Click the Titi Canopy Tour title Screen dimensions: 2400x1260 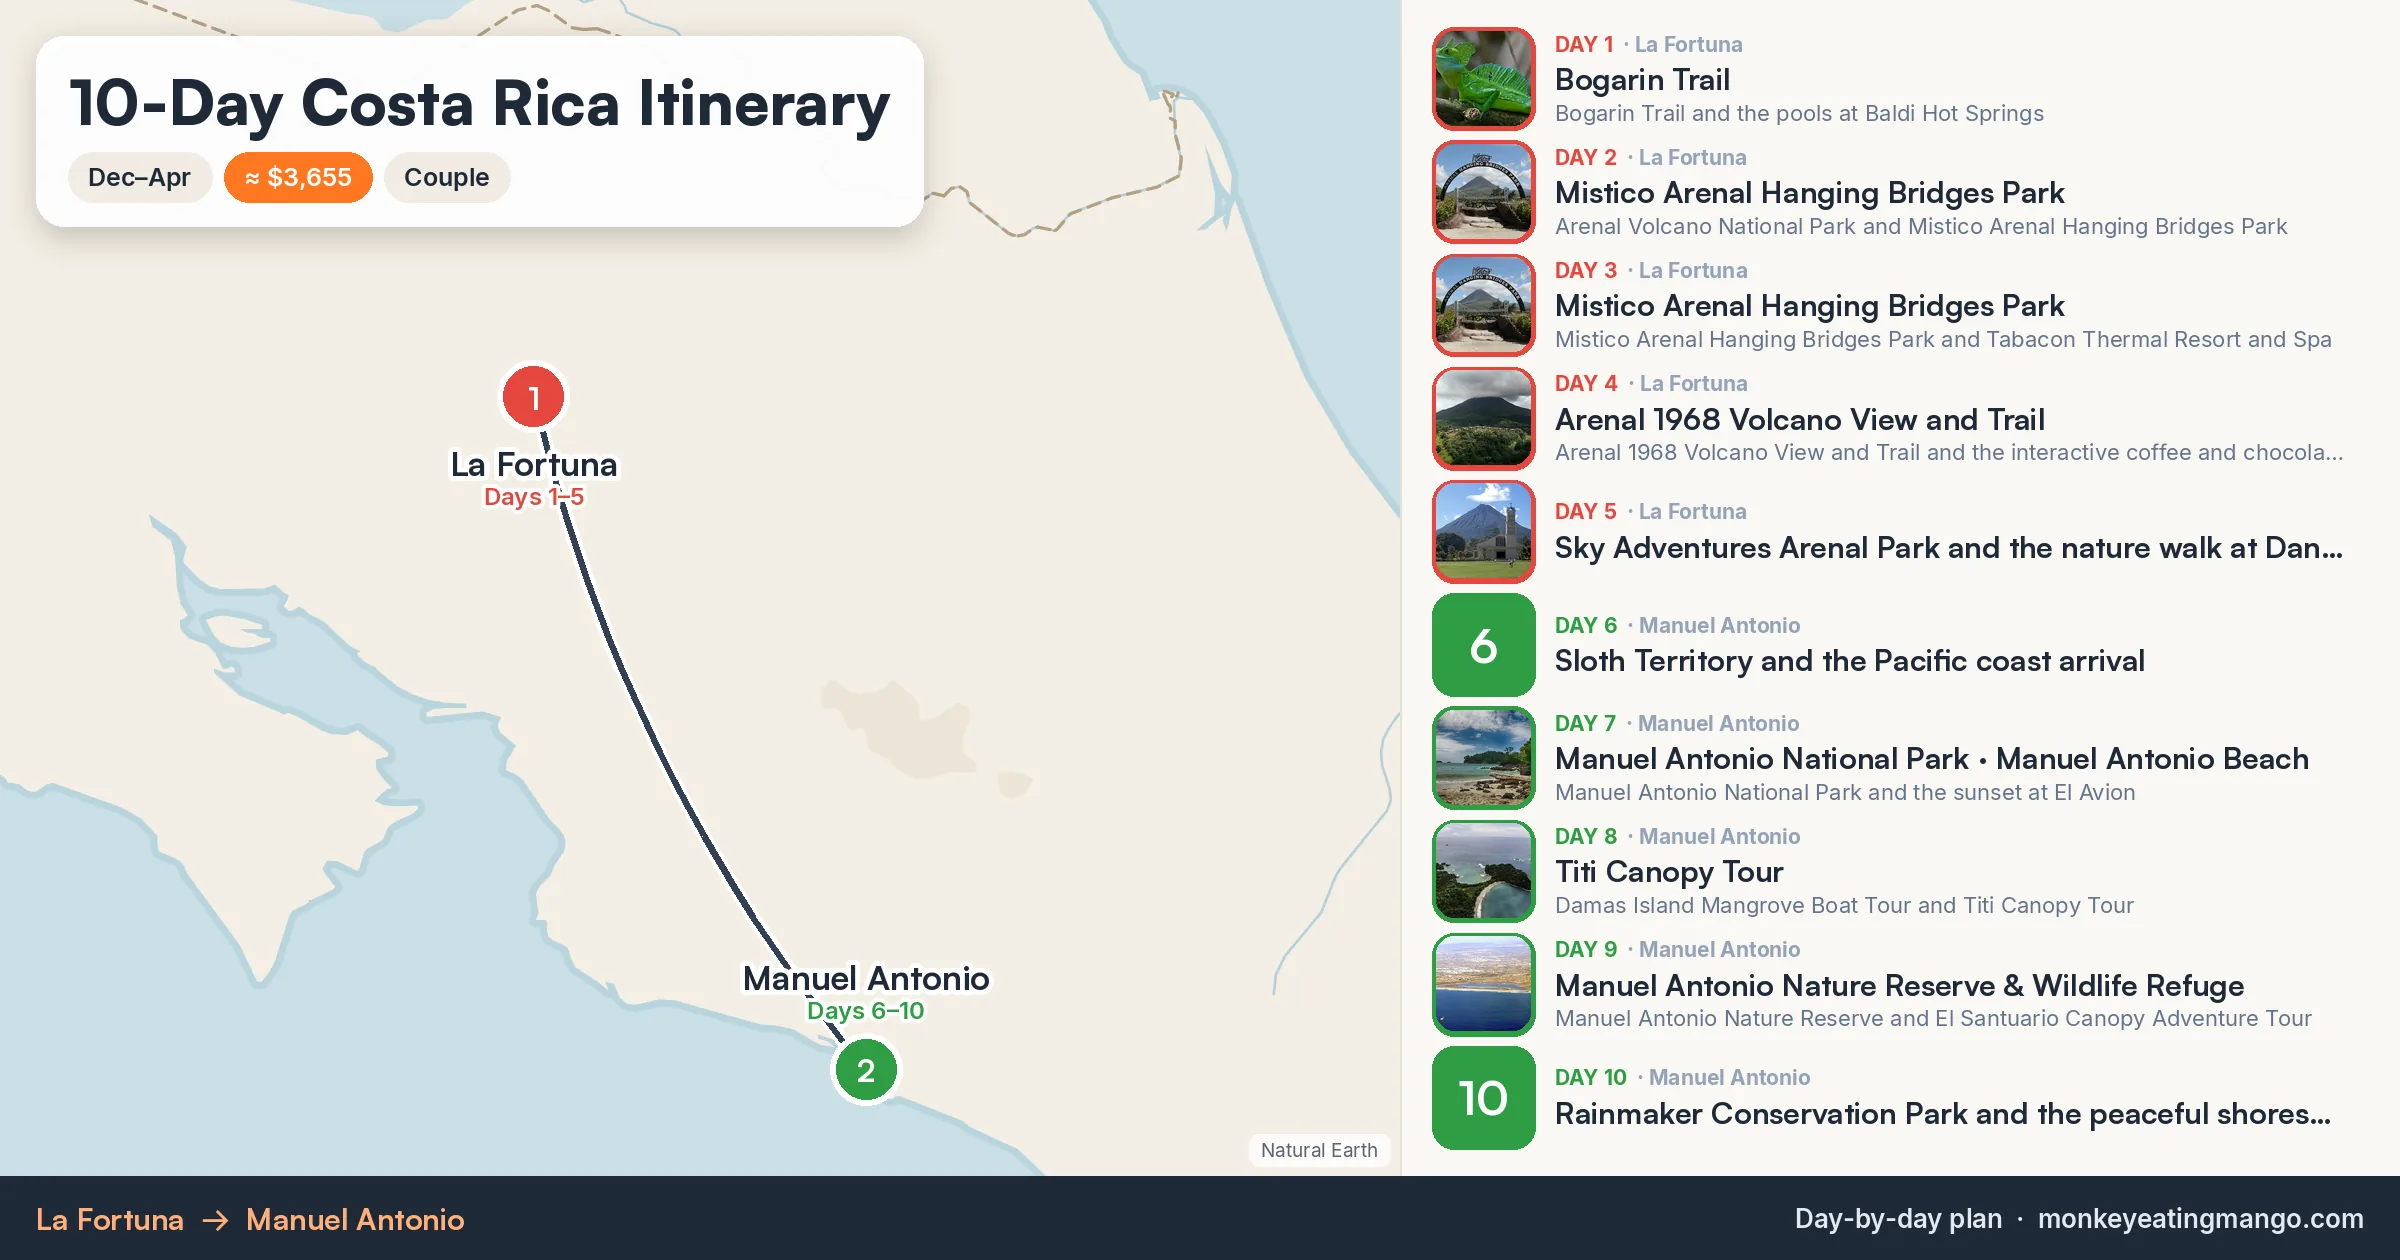1669,872
